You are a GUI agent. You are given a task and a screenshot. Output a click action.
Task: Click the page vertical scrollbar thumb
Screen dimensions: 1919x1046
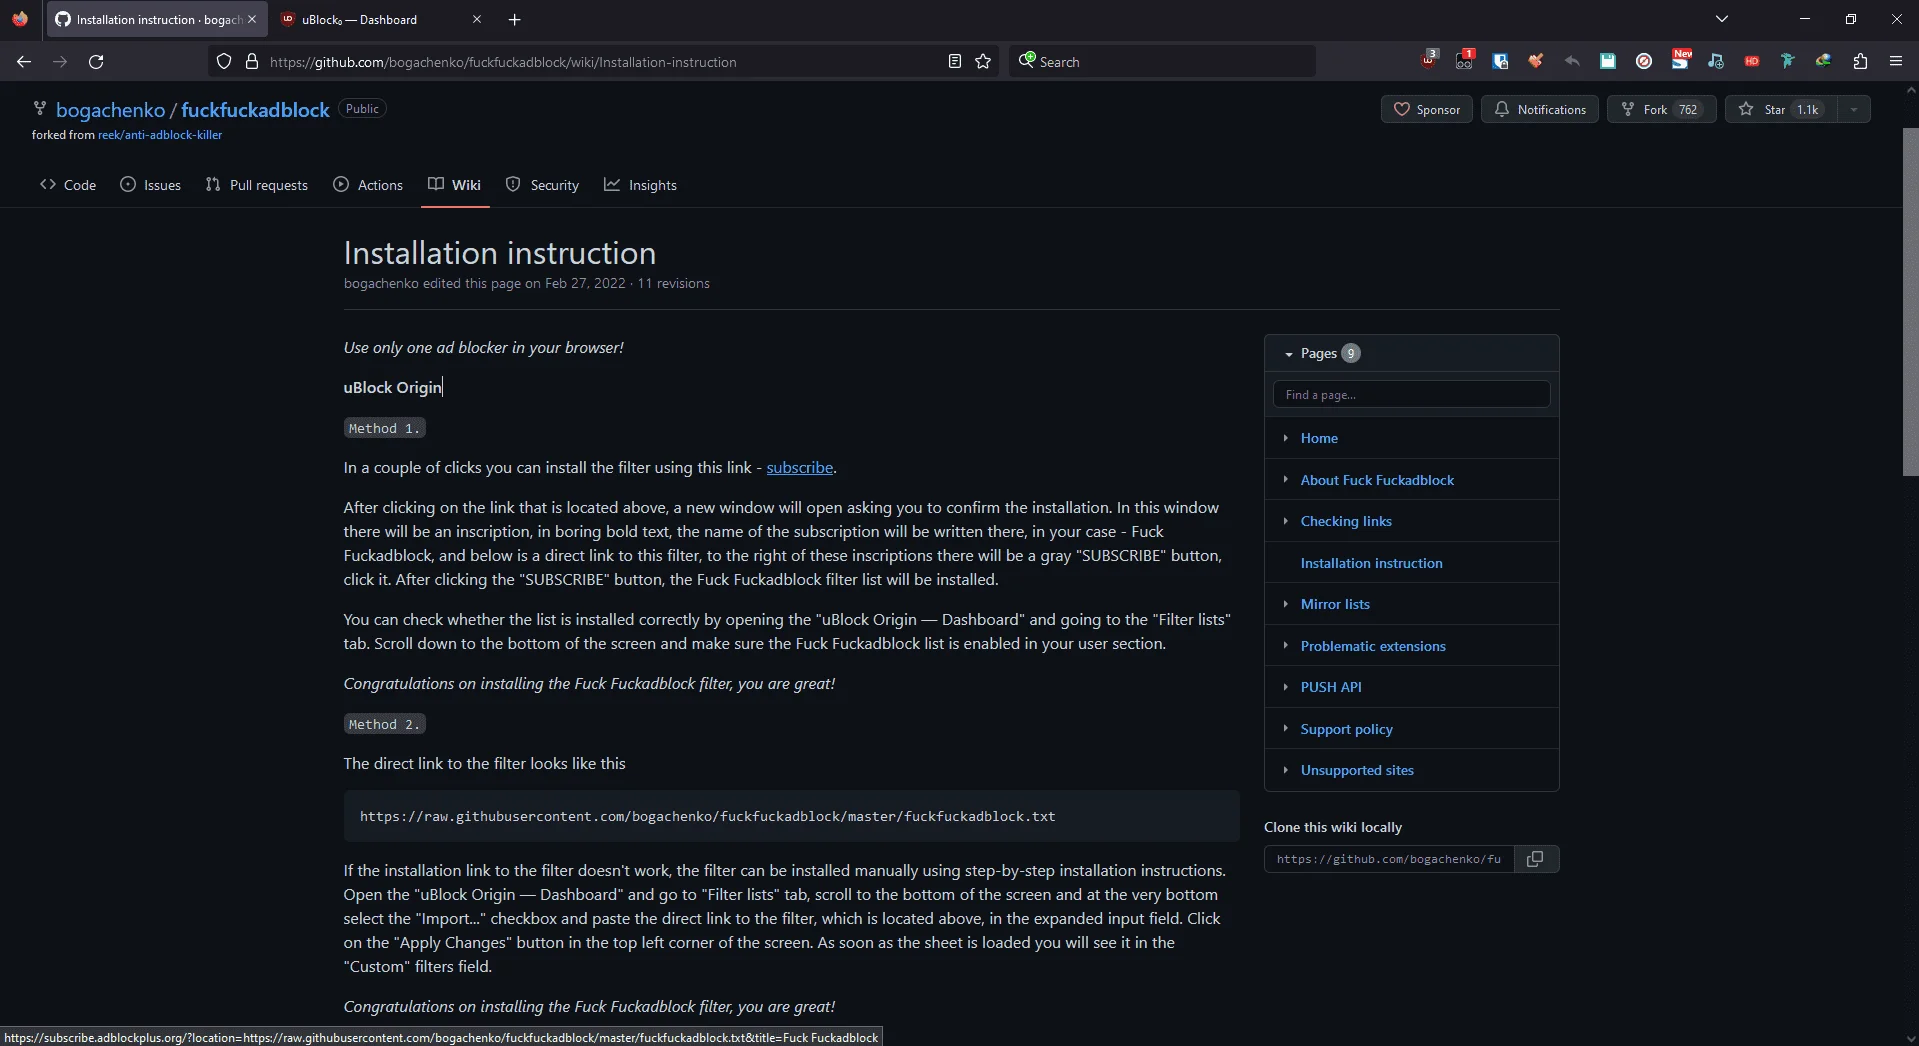tap(1910, 301)
